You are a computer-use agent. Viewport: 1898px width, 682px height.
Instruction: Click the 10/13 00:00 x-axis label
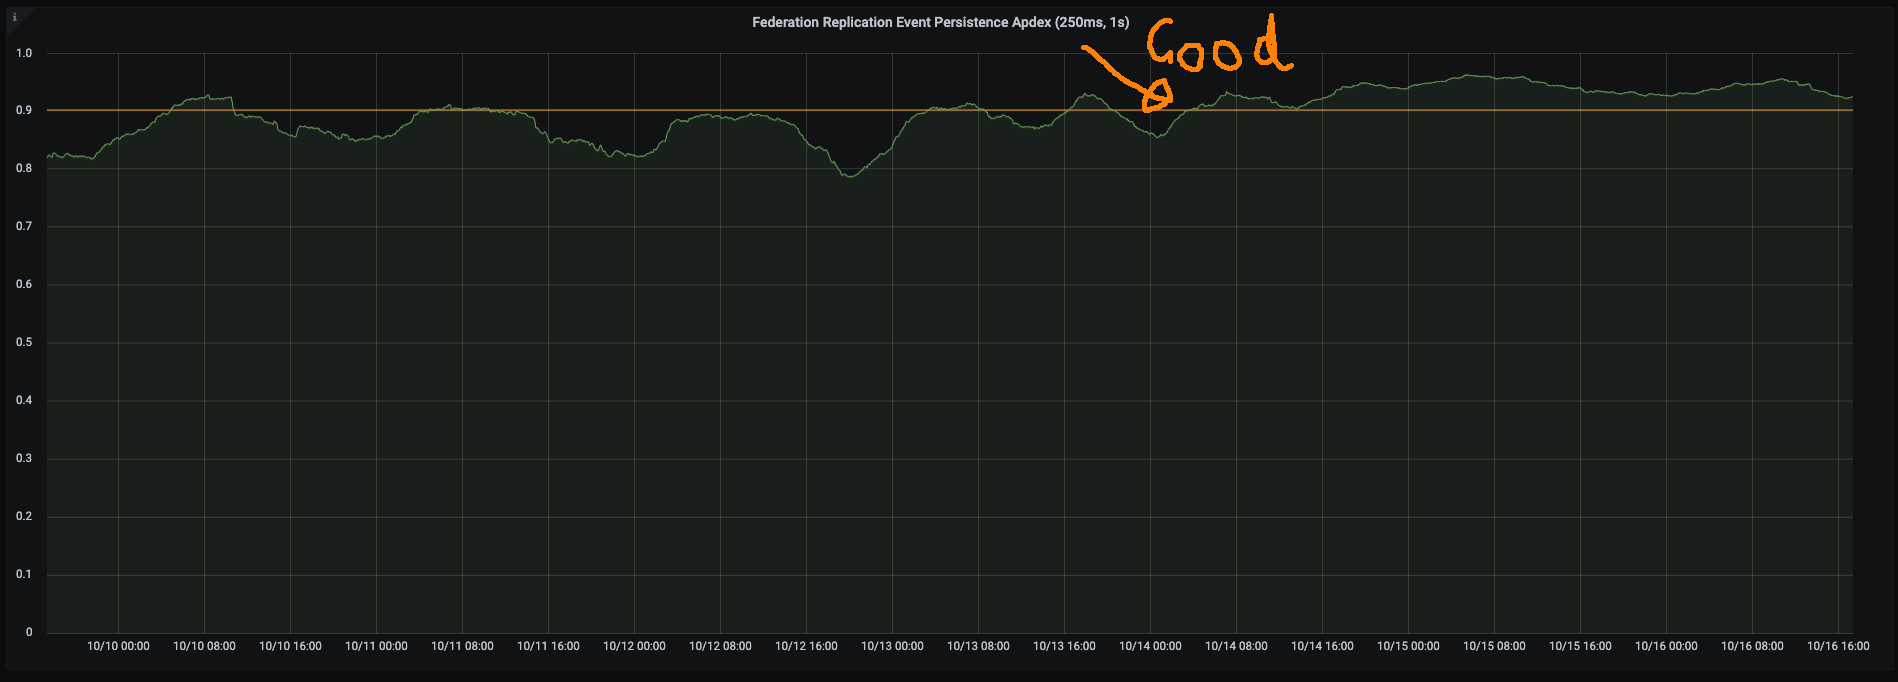tap(892, 646)
